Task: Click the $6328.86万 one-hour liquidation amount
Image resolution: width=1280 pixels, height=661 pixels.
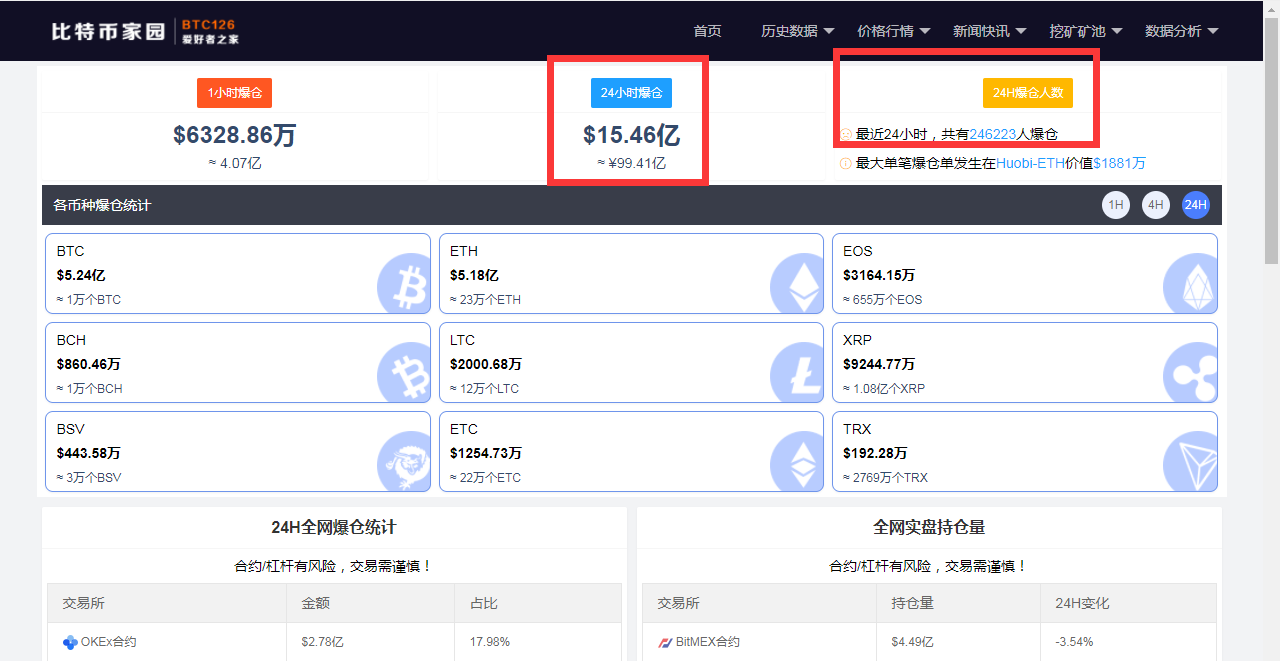Action: [x=235, y=135]
